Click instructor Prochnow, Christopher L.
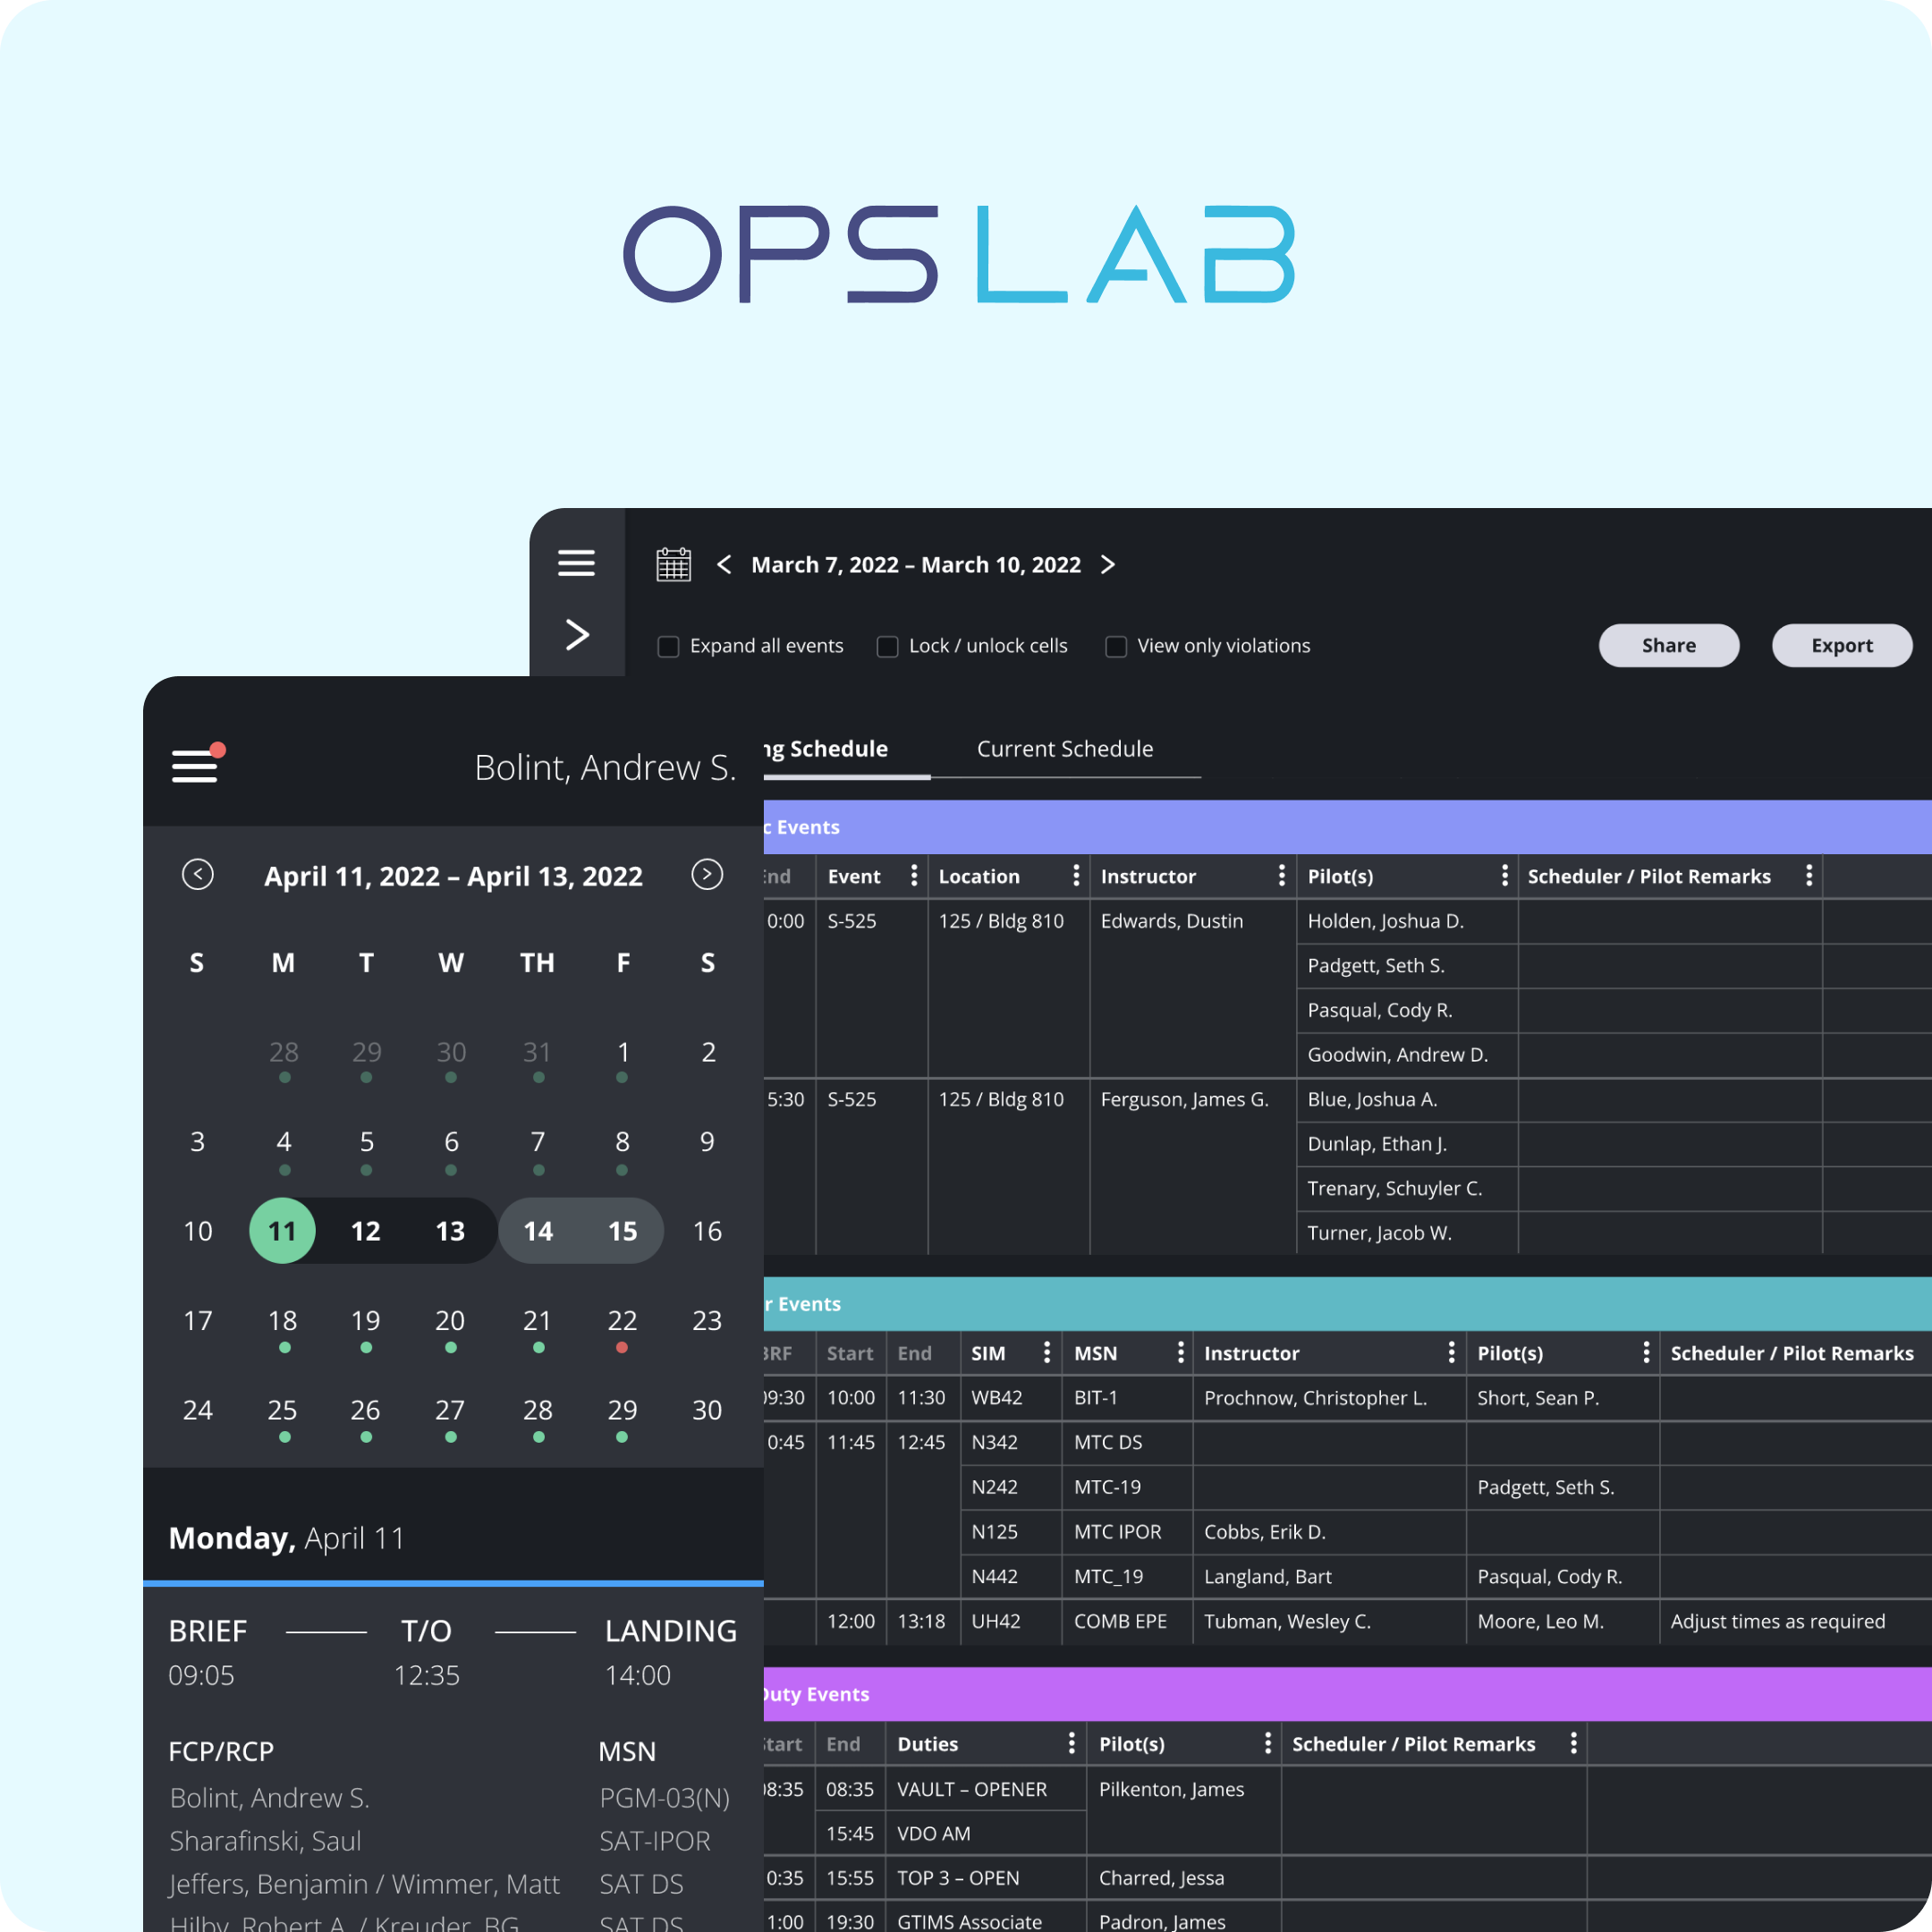The image size is (1932, 1932). click(x=1315, y=1397)
